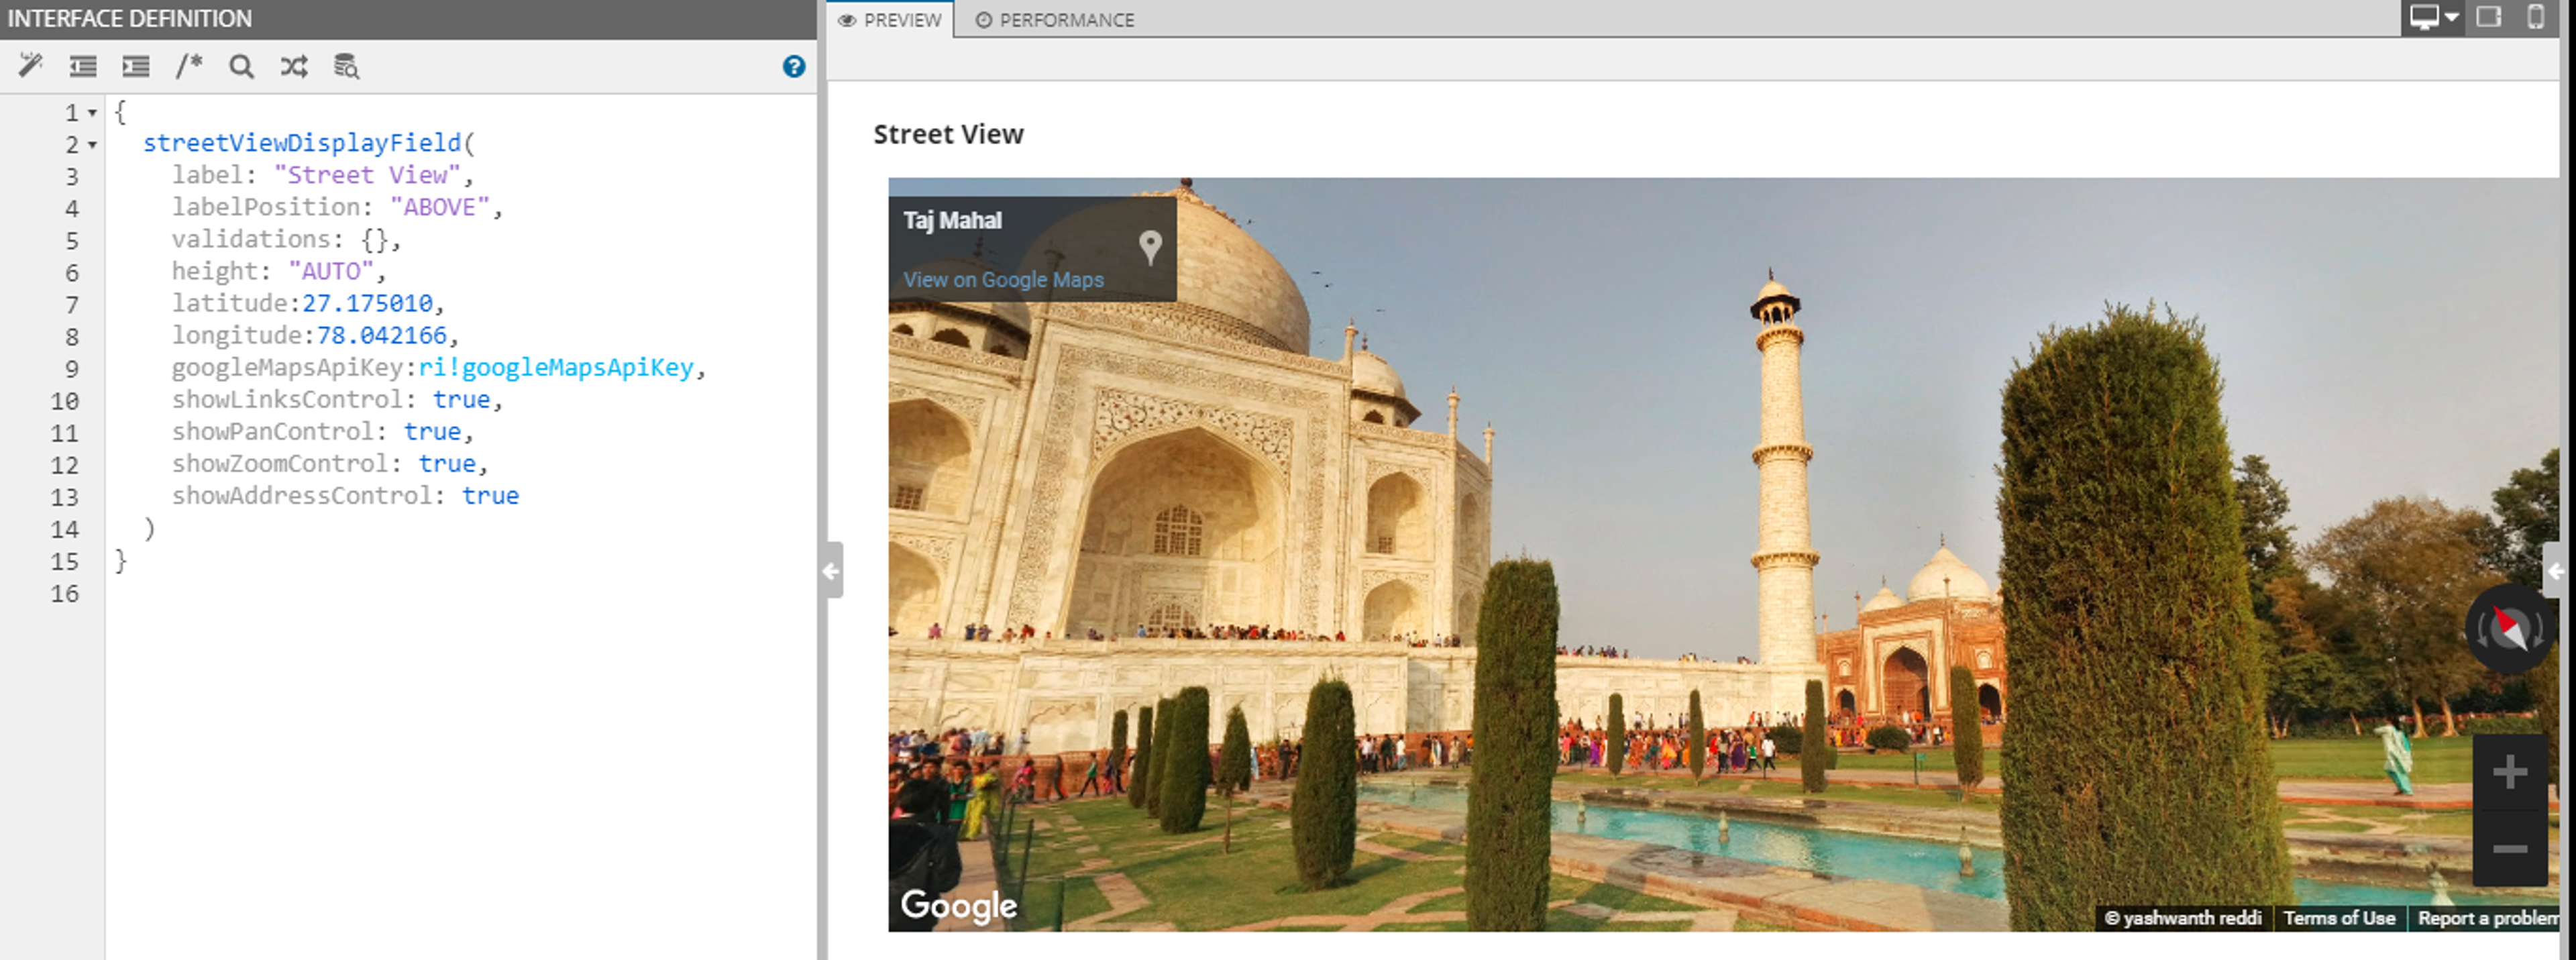
Task: Click the "Street View" label string
Action: tap(366, 175)
